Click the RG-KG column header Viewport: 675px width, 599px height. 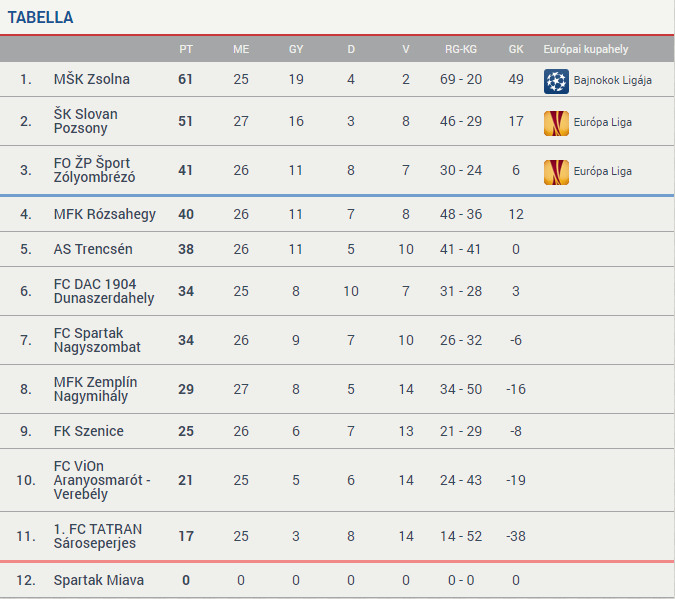[461, 49]
